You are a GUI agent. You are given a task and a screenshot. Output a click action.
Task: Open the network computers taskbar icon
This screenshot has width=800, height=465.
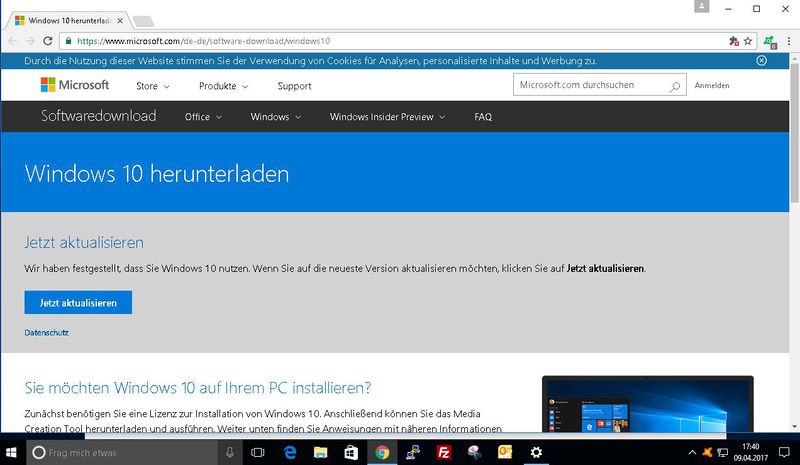point(412,452)
